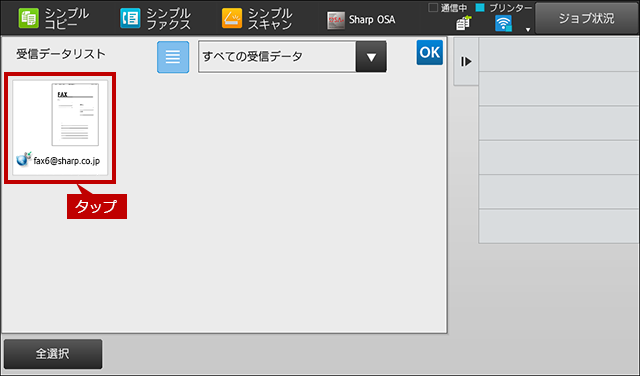This screenshot has height=376, width=640.
Task: Open the black dropdown arrow for received data filter
Action: (371, 57)
